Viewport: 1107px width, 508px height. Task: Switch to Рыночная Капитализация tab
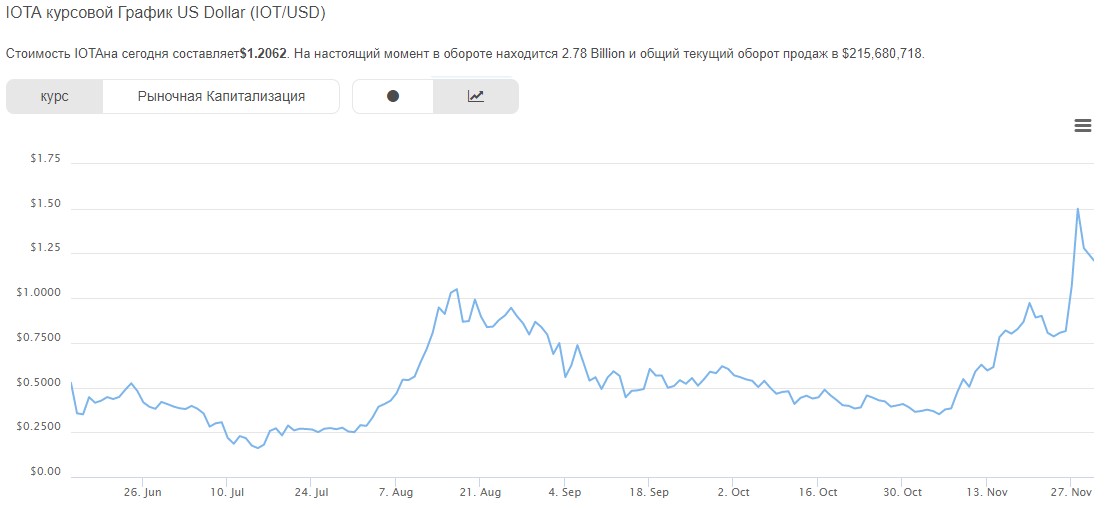pyautogui.click(x=221, y=96)
